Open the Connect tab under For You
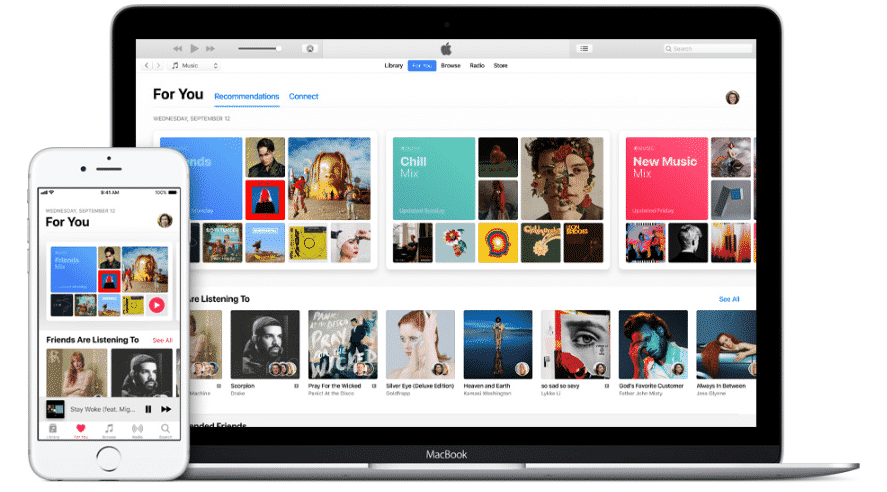Image resolution: width=887 pixels, height=492 pixels. pyautogui.click(x=303, y=97)
